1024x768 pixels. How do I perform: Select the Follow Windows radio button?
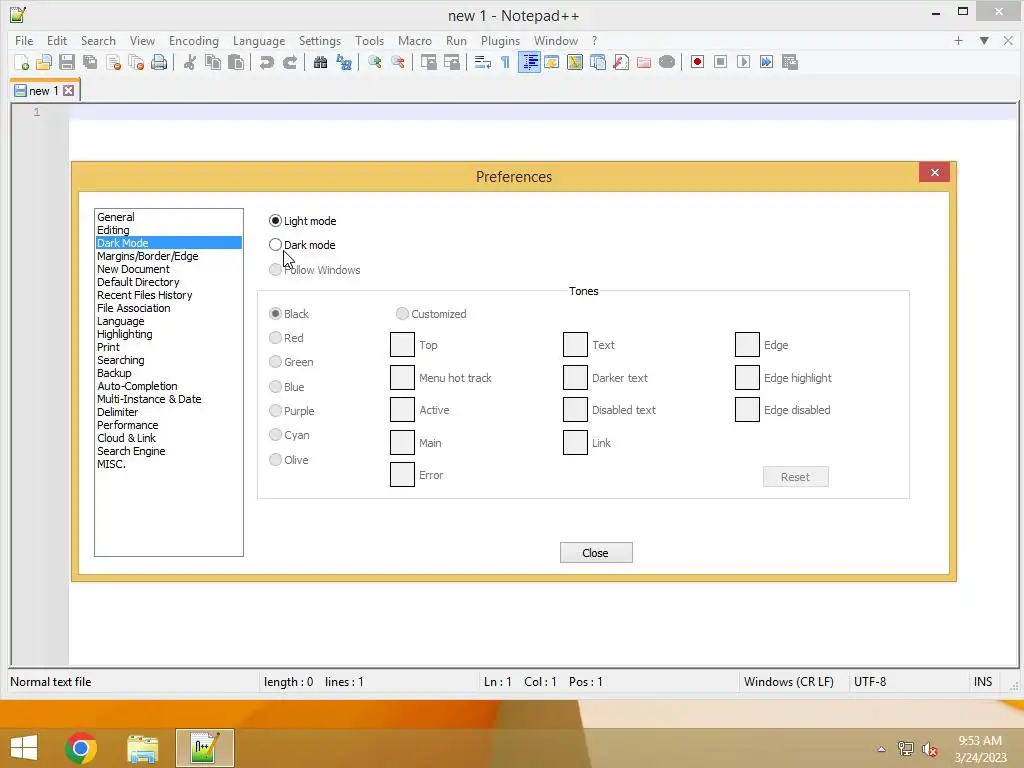276,270
